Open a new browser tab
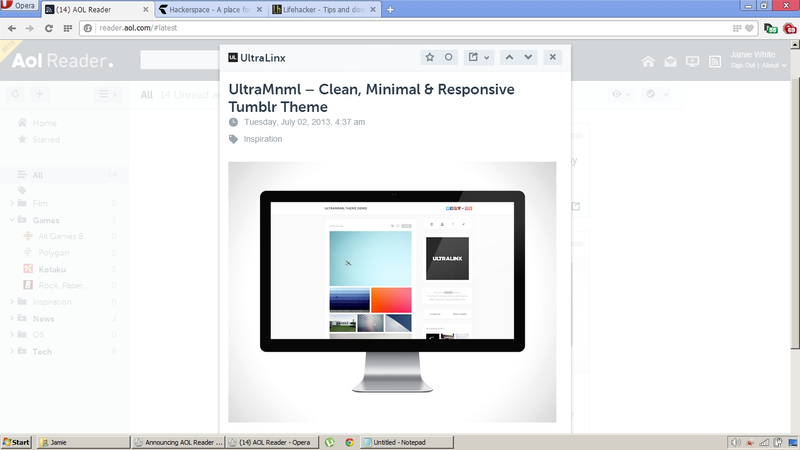 [x=390, y=10]
